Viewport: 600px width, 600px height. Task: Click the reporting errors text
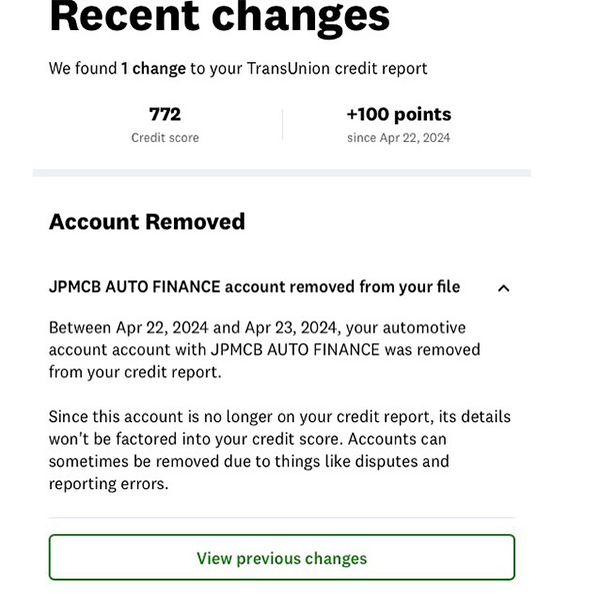click(109, 484)
